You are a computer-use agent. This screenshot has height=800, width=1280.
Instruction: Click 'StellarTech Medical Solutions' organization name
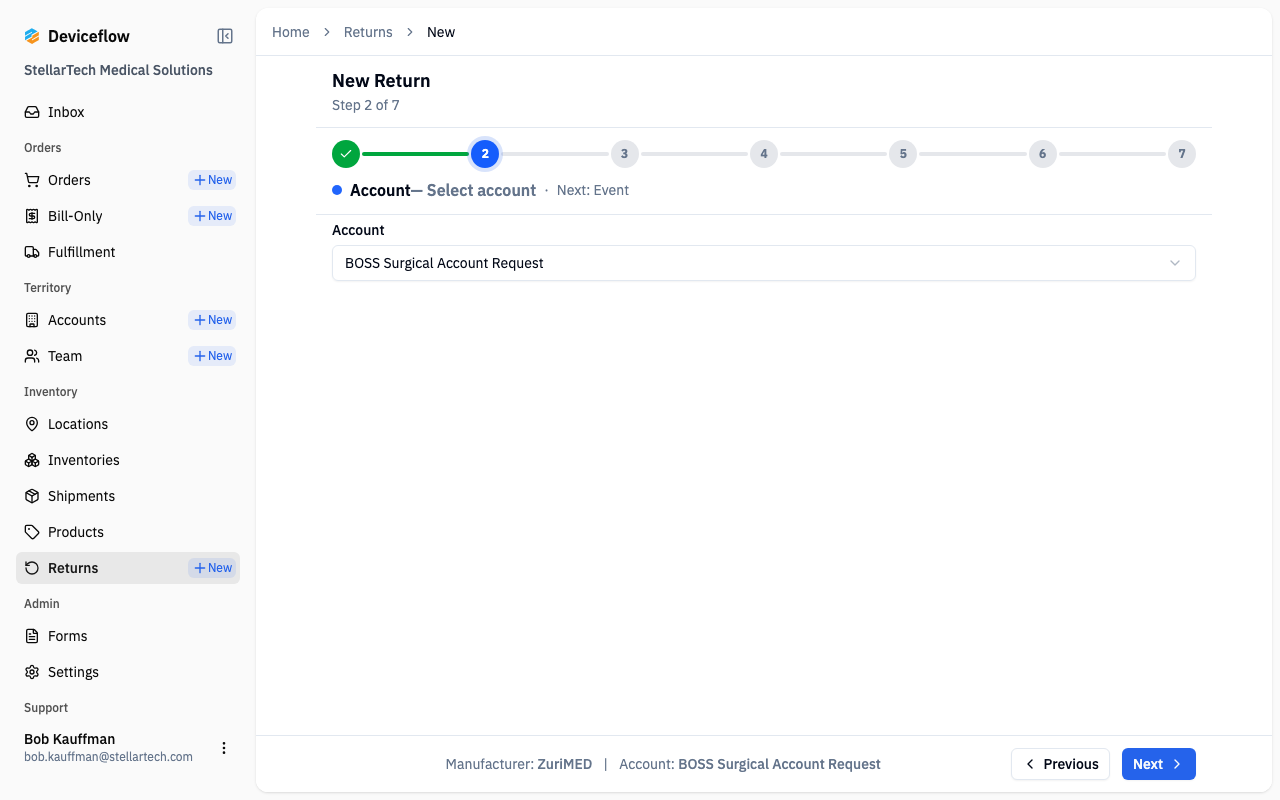click(118, 70)
